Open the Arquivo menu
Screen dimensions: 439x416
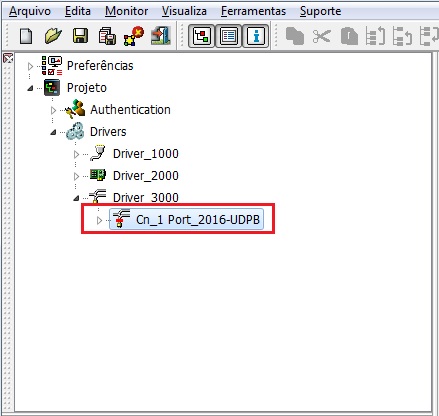[30, 11]
